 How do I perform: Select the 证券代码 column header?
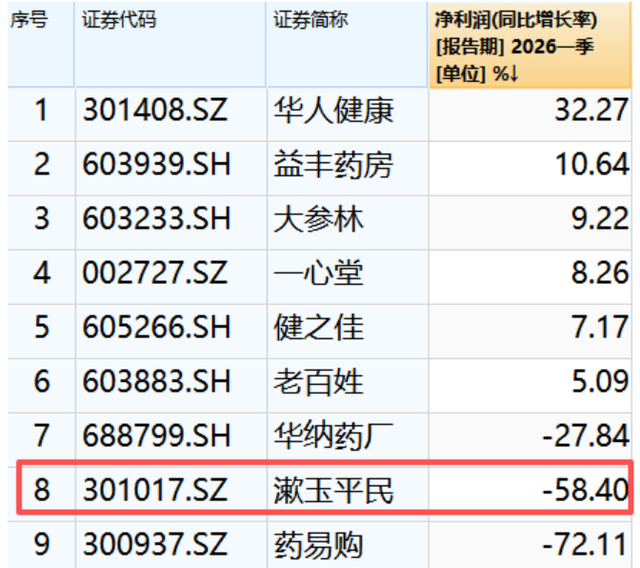pyautogui.click(x=119, y=20)
